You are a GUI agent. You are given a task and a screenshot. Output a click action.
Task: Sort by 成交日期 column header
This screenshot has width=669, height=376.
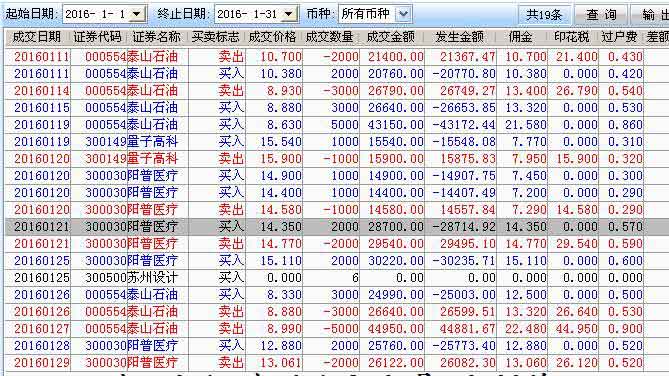pyautogui.click(x=37, y=37)
